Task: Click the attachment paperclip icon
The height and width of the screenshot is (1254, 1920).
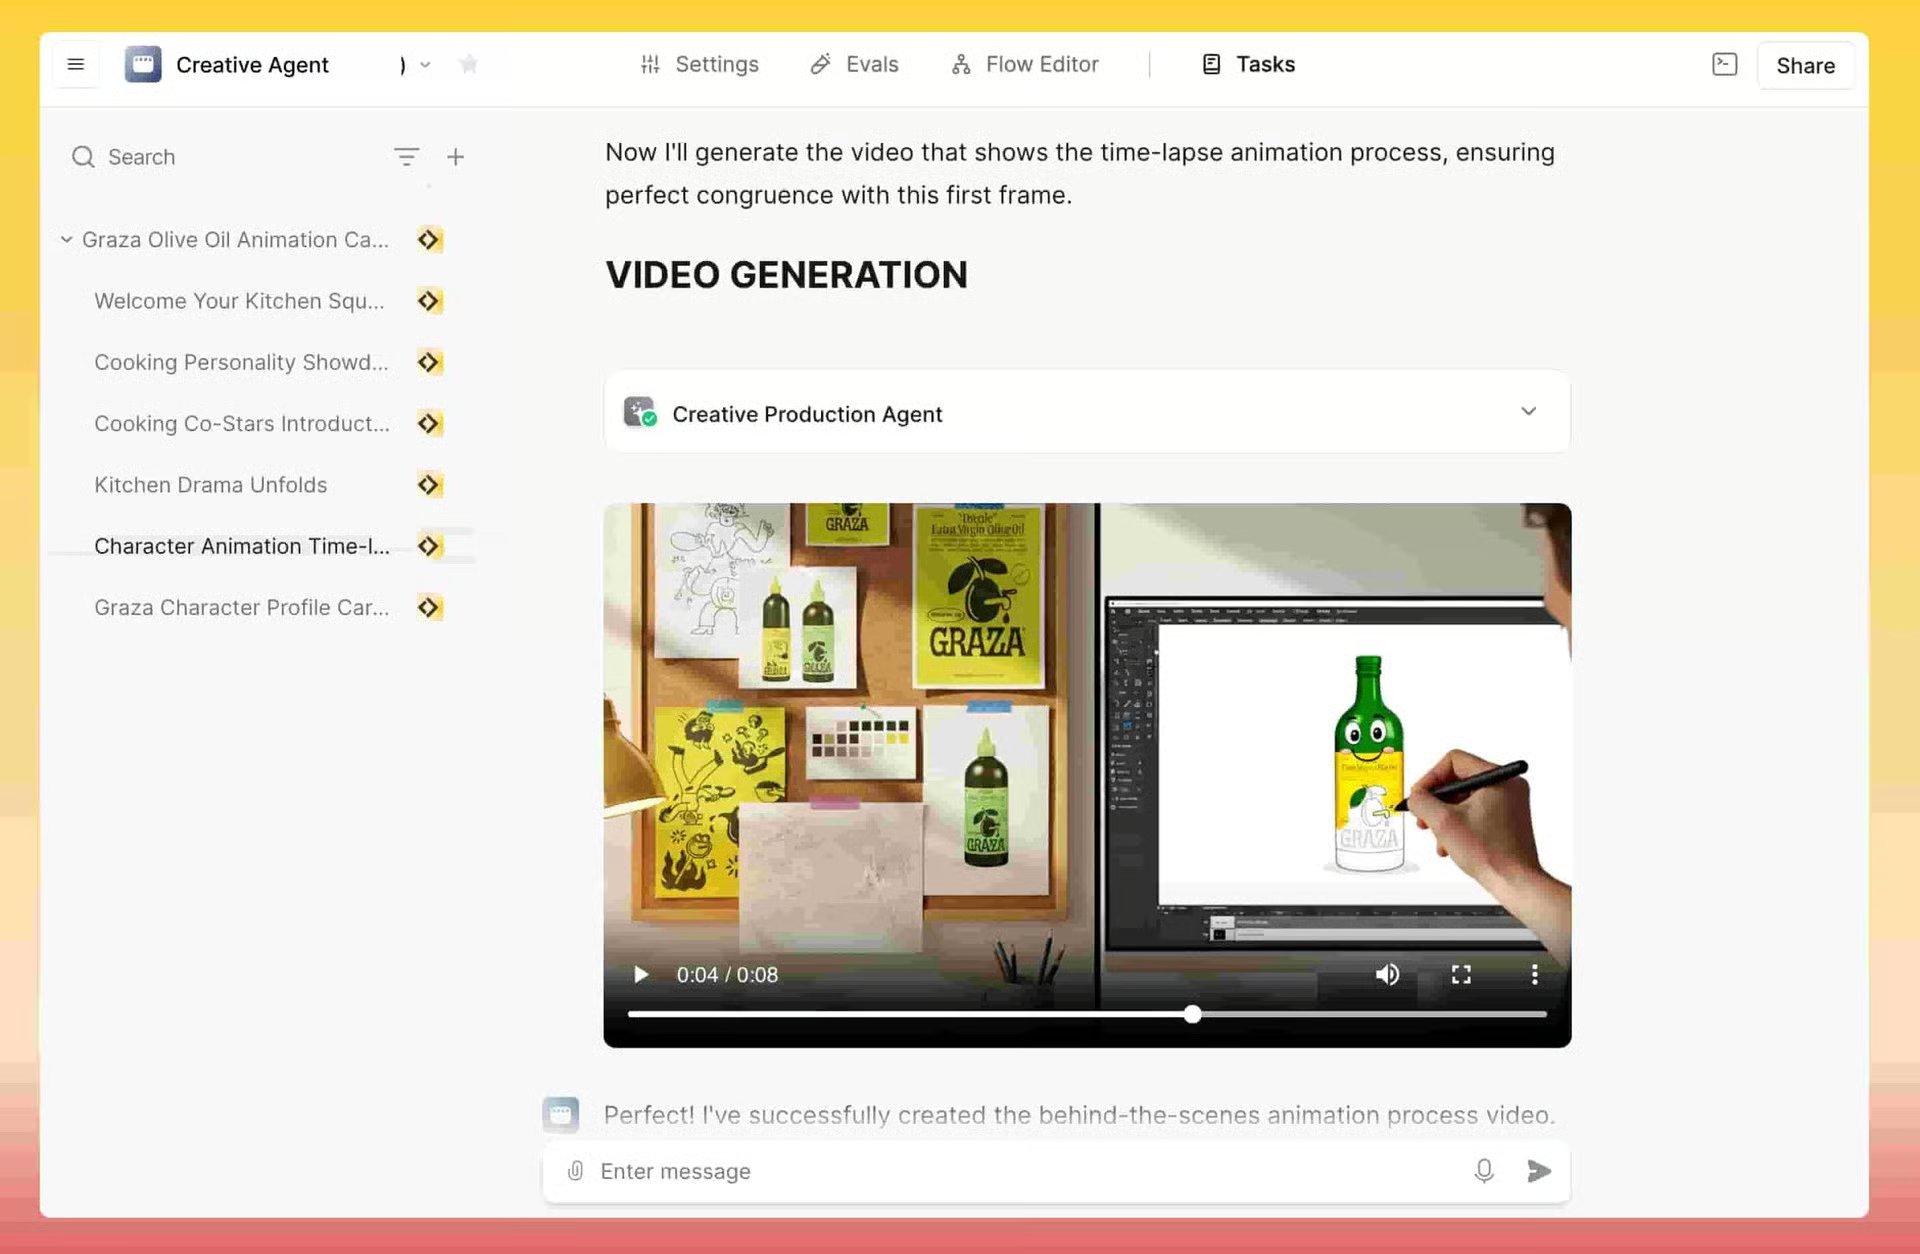Action: pos(575,1171)
